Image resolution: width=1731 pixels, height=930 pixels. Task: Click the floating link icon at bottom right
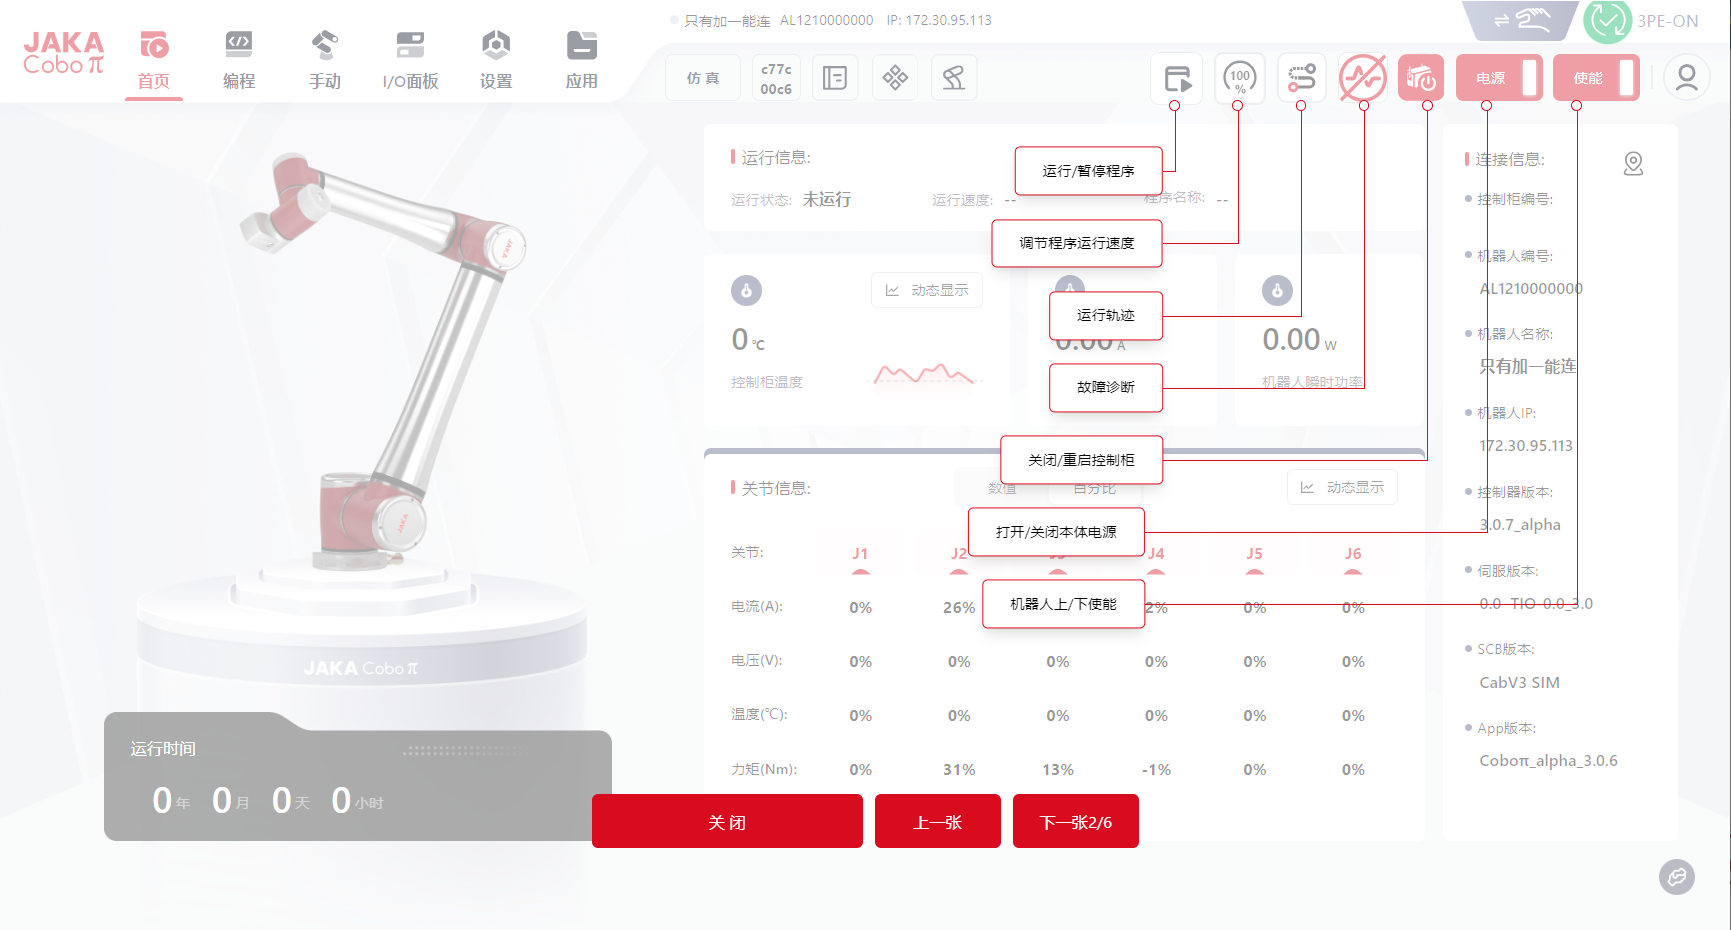pos(1676,877)
